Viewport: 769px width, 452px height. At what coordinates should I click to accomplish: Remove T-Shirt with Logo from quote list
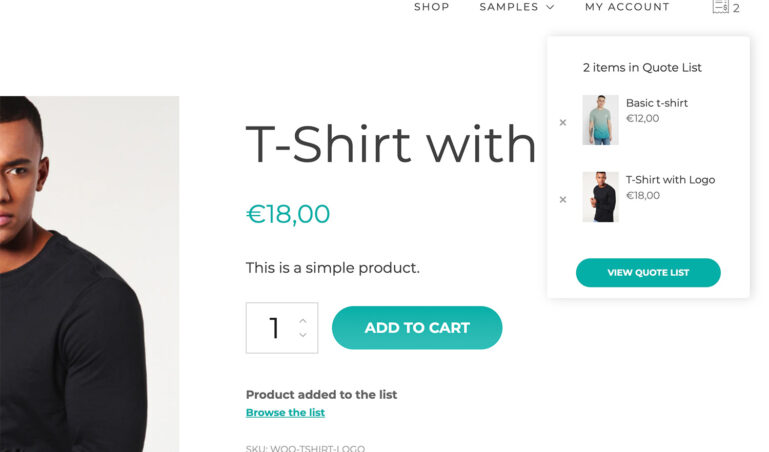pos(563,199)
